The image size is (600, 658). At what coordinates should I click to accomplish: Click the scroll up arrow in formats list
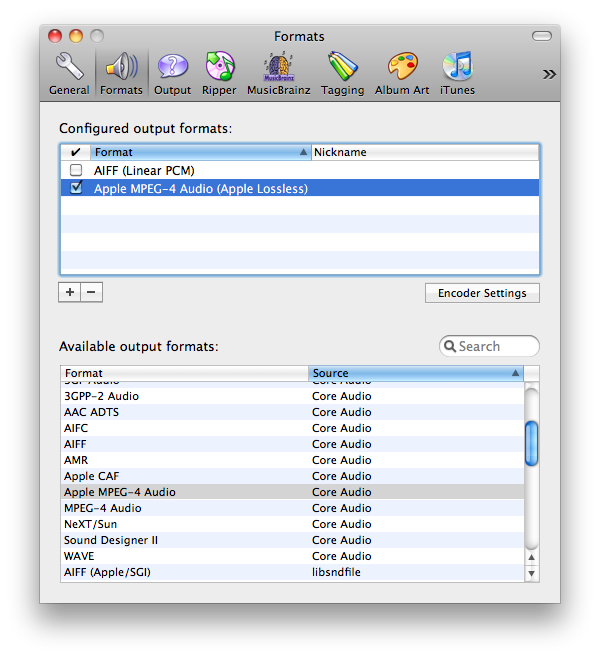coord(531,557)
